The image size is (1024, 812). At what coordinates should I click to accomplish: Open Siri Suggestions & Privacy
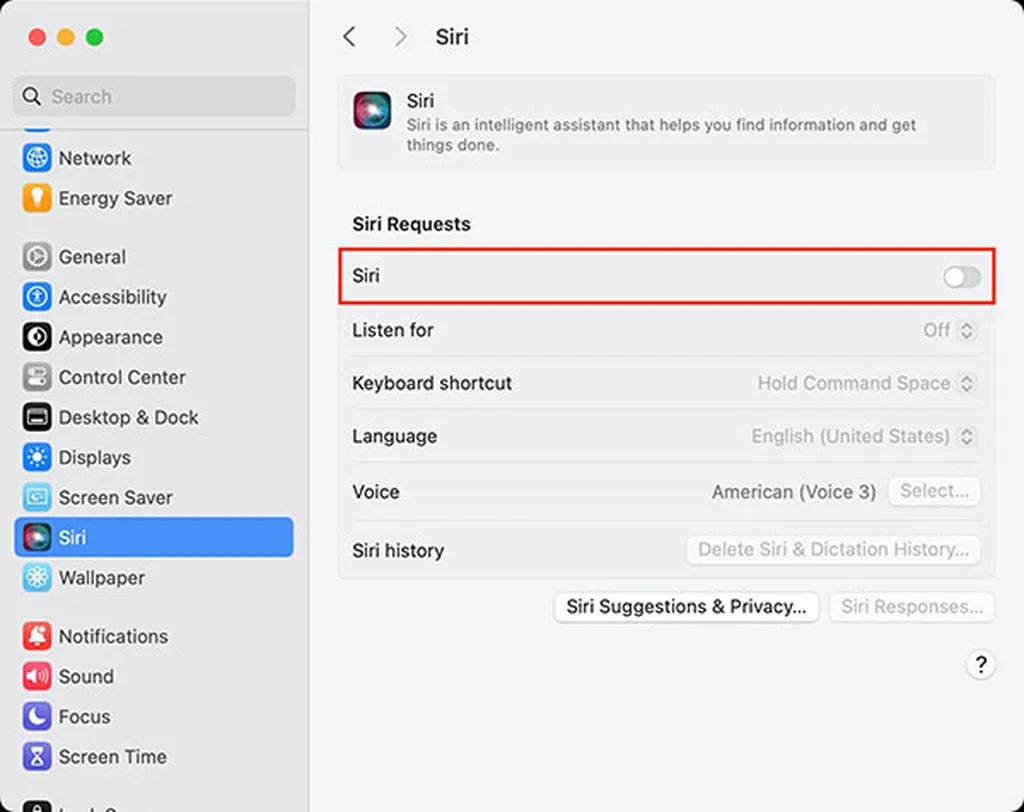coord(686,607)
